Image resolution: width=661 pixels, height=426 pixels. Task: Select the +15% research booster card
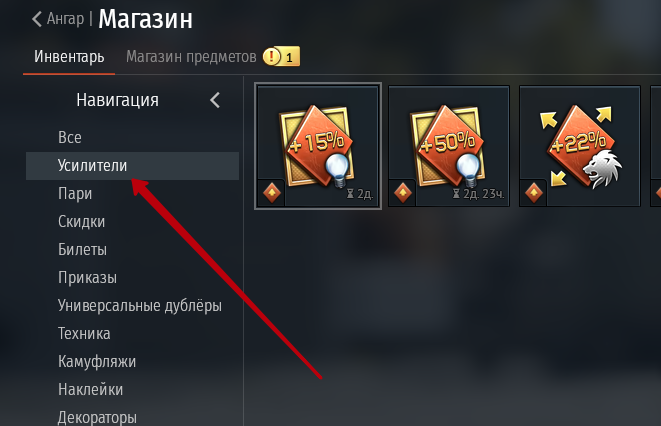pos(318,146)
